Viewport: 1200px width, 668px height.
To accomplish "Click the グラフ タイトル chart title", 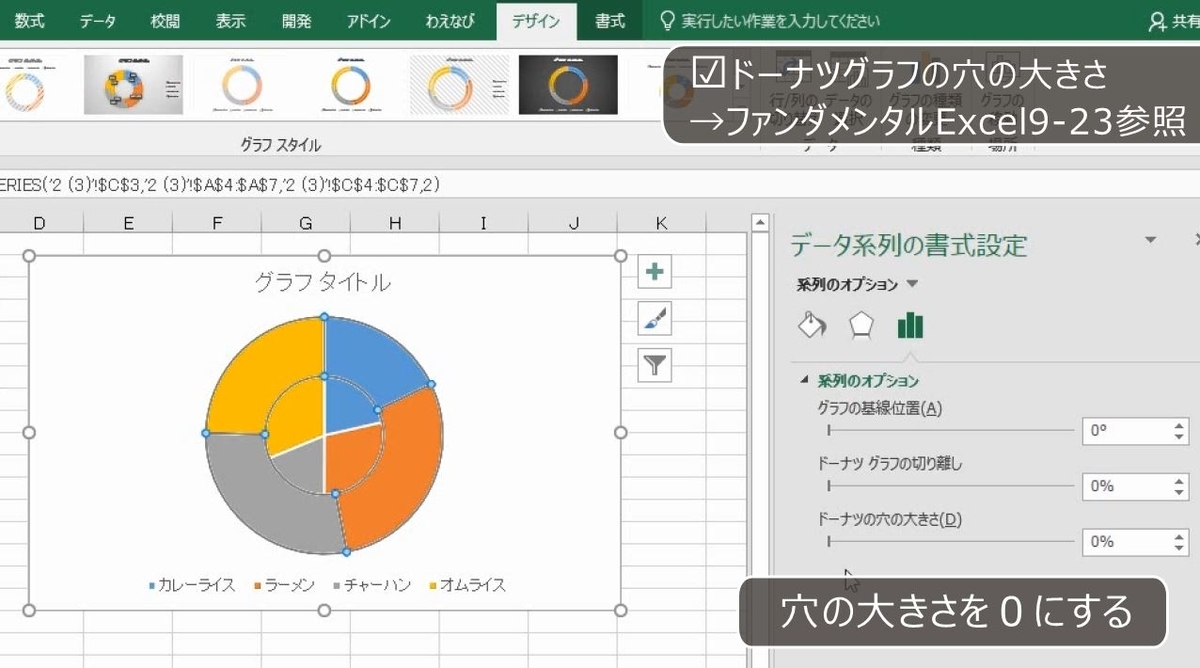I will pos(323,283).
